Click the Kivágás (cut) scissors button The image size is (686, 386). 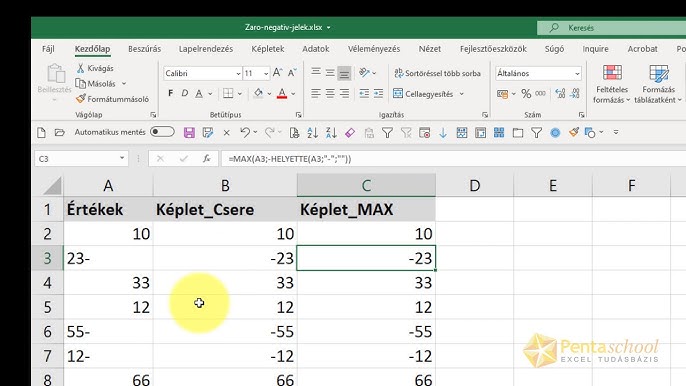(95, 68)
